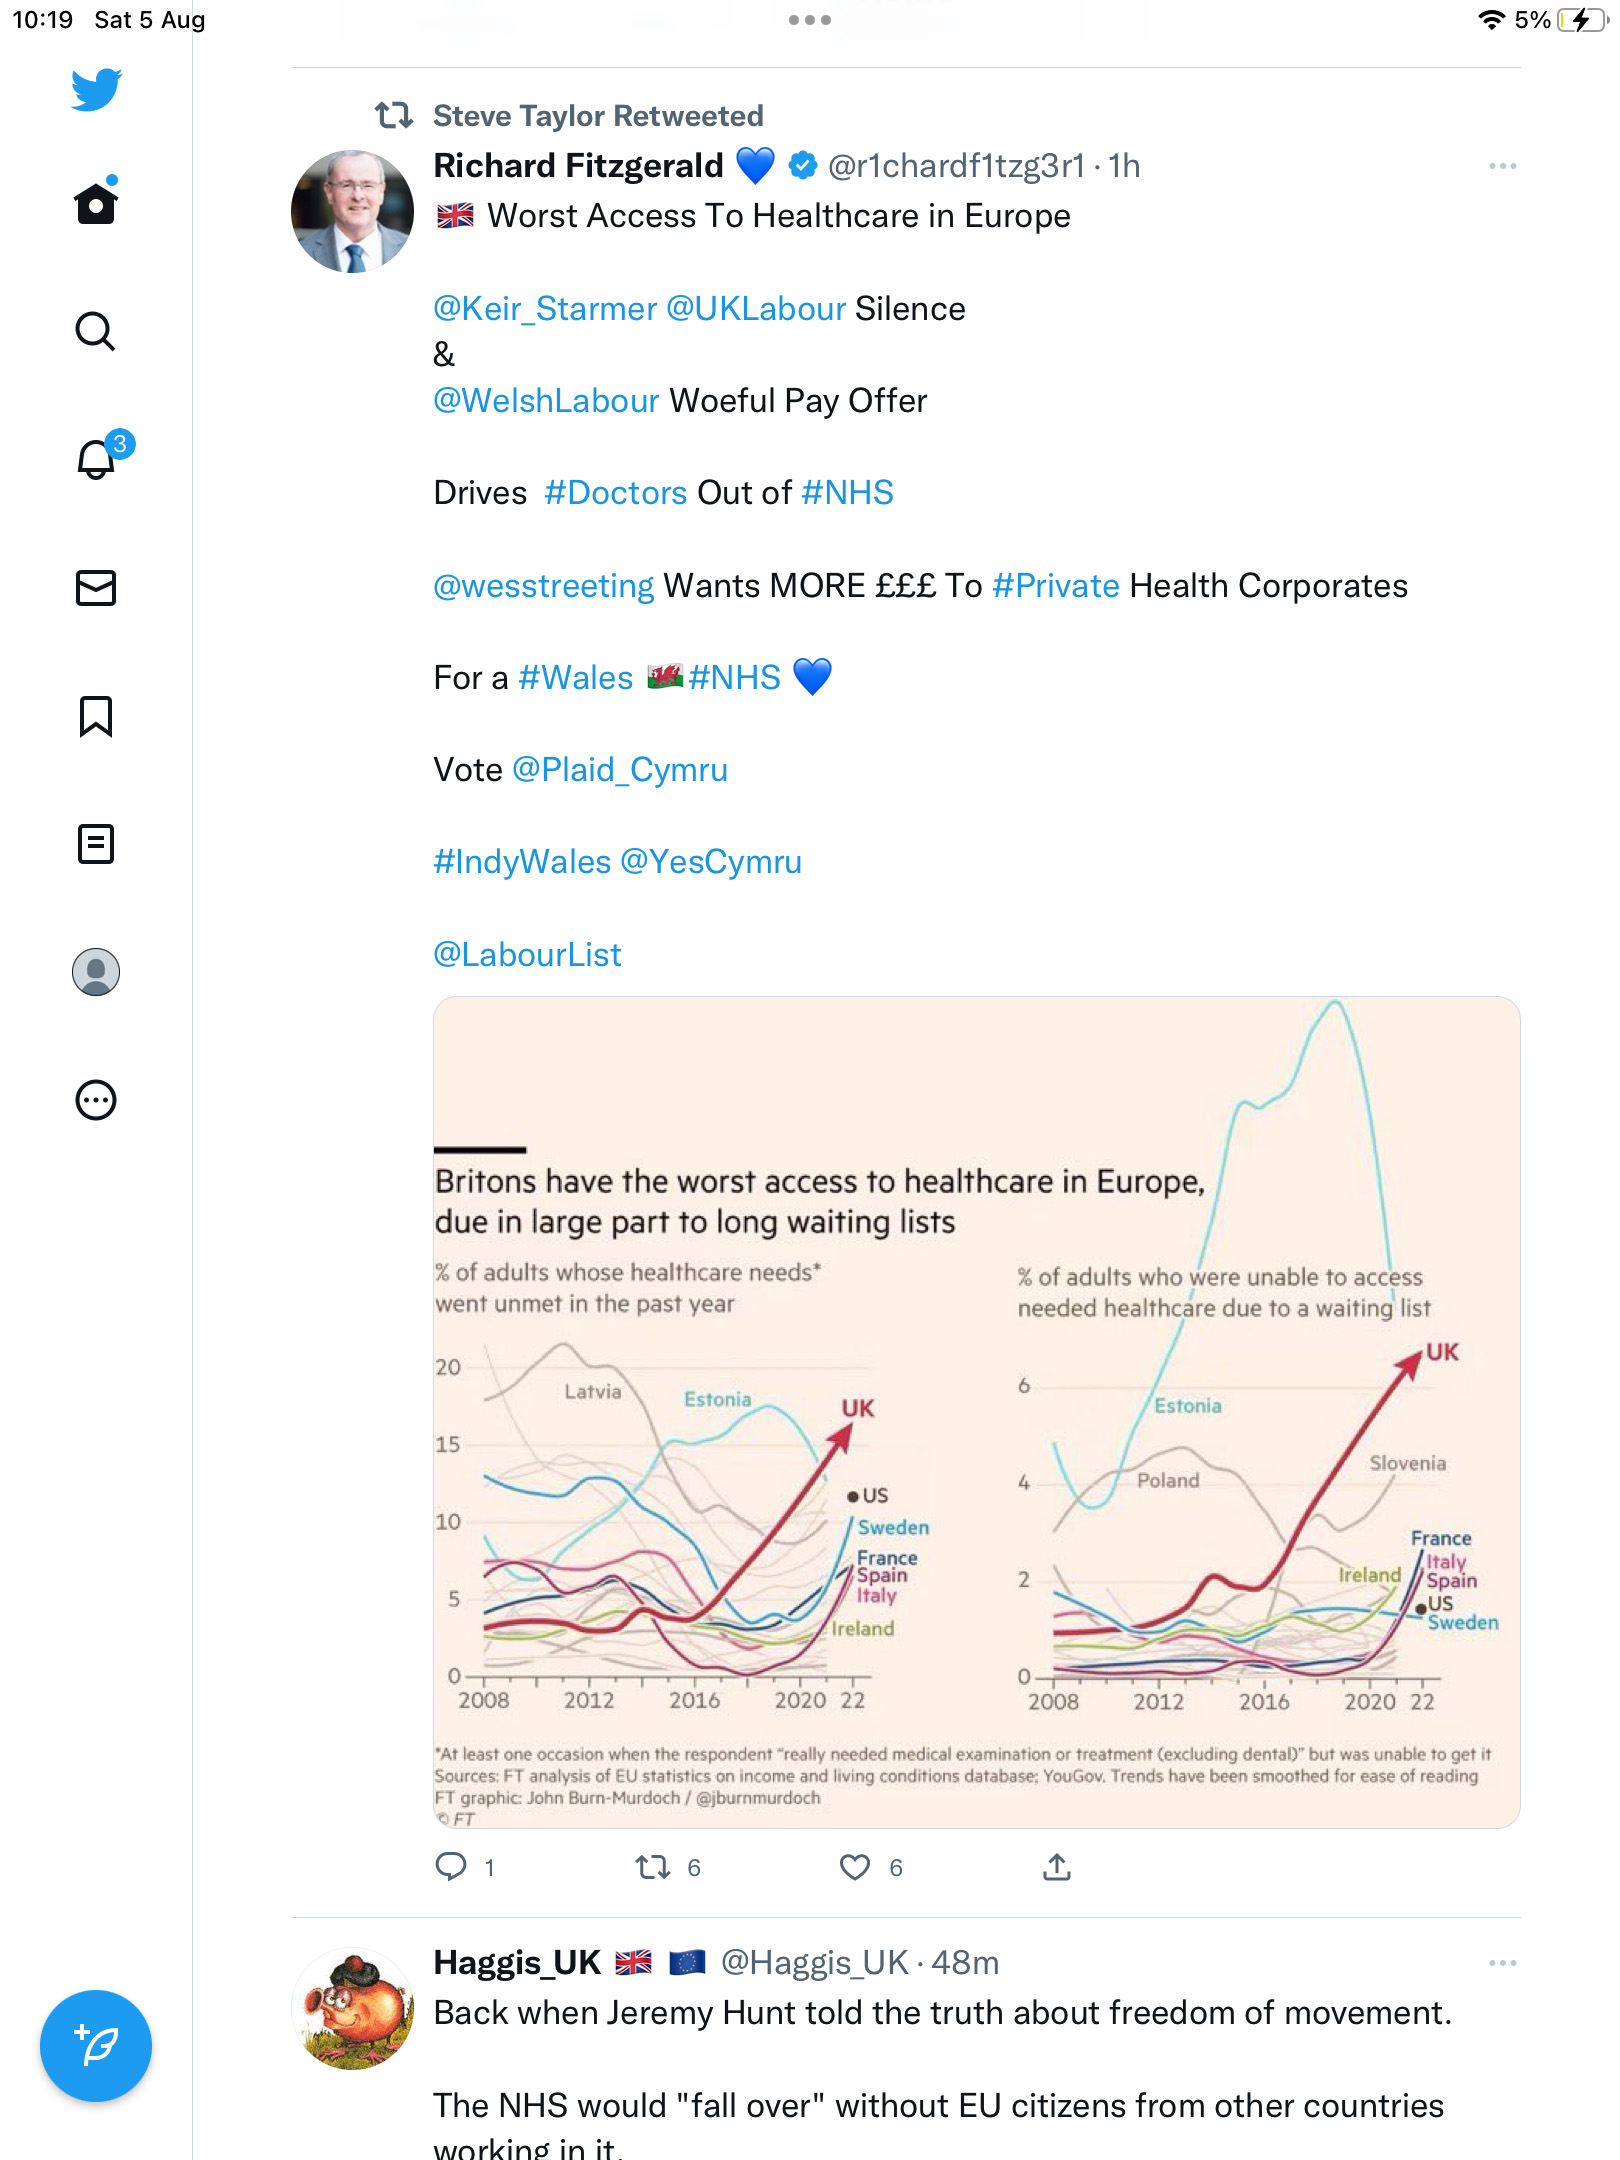Open options menu on Richard Fitzgerald's tweet
The width and height of the screenshot is (1620, 2160).
coord(1502,166)
